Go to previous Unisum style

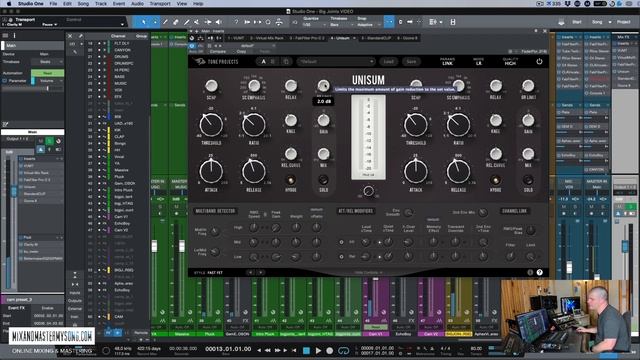click(x=251, y=272)
